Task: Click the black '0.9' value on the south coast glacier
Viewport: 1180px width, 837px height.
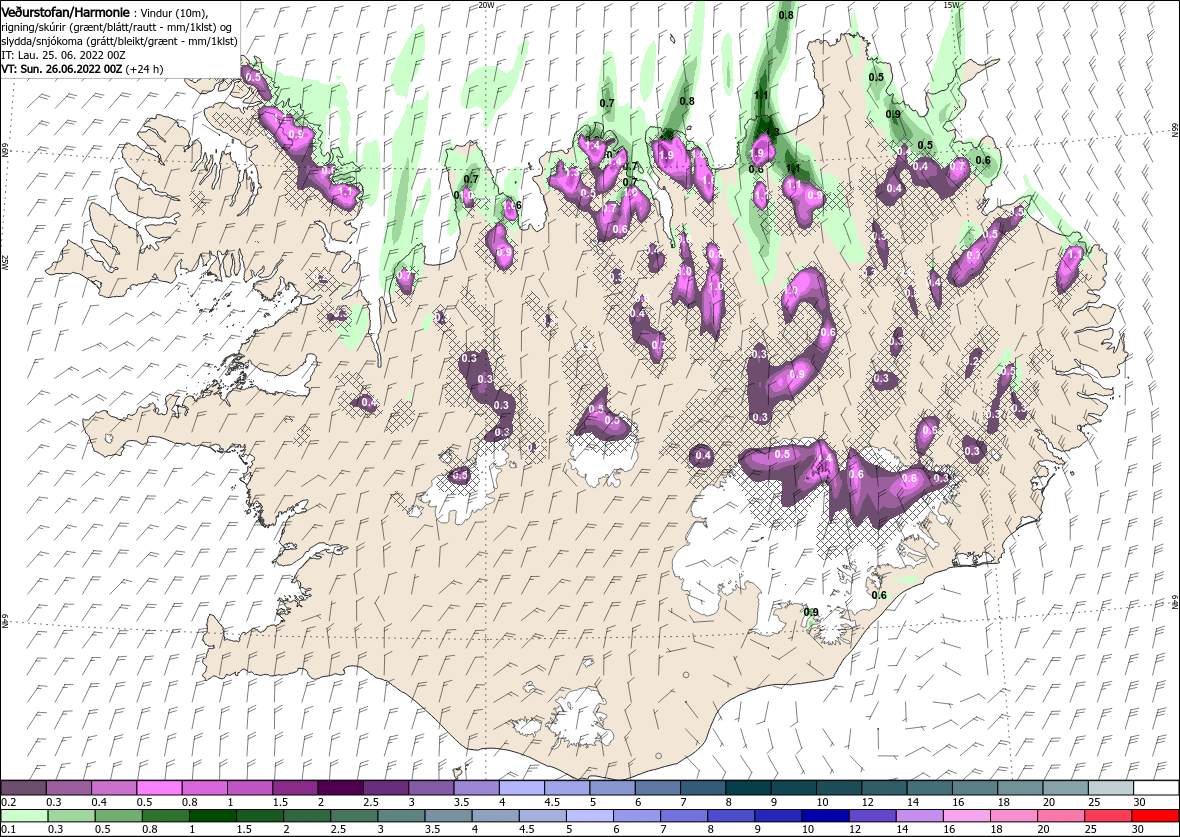Action: tap(810, 612)
